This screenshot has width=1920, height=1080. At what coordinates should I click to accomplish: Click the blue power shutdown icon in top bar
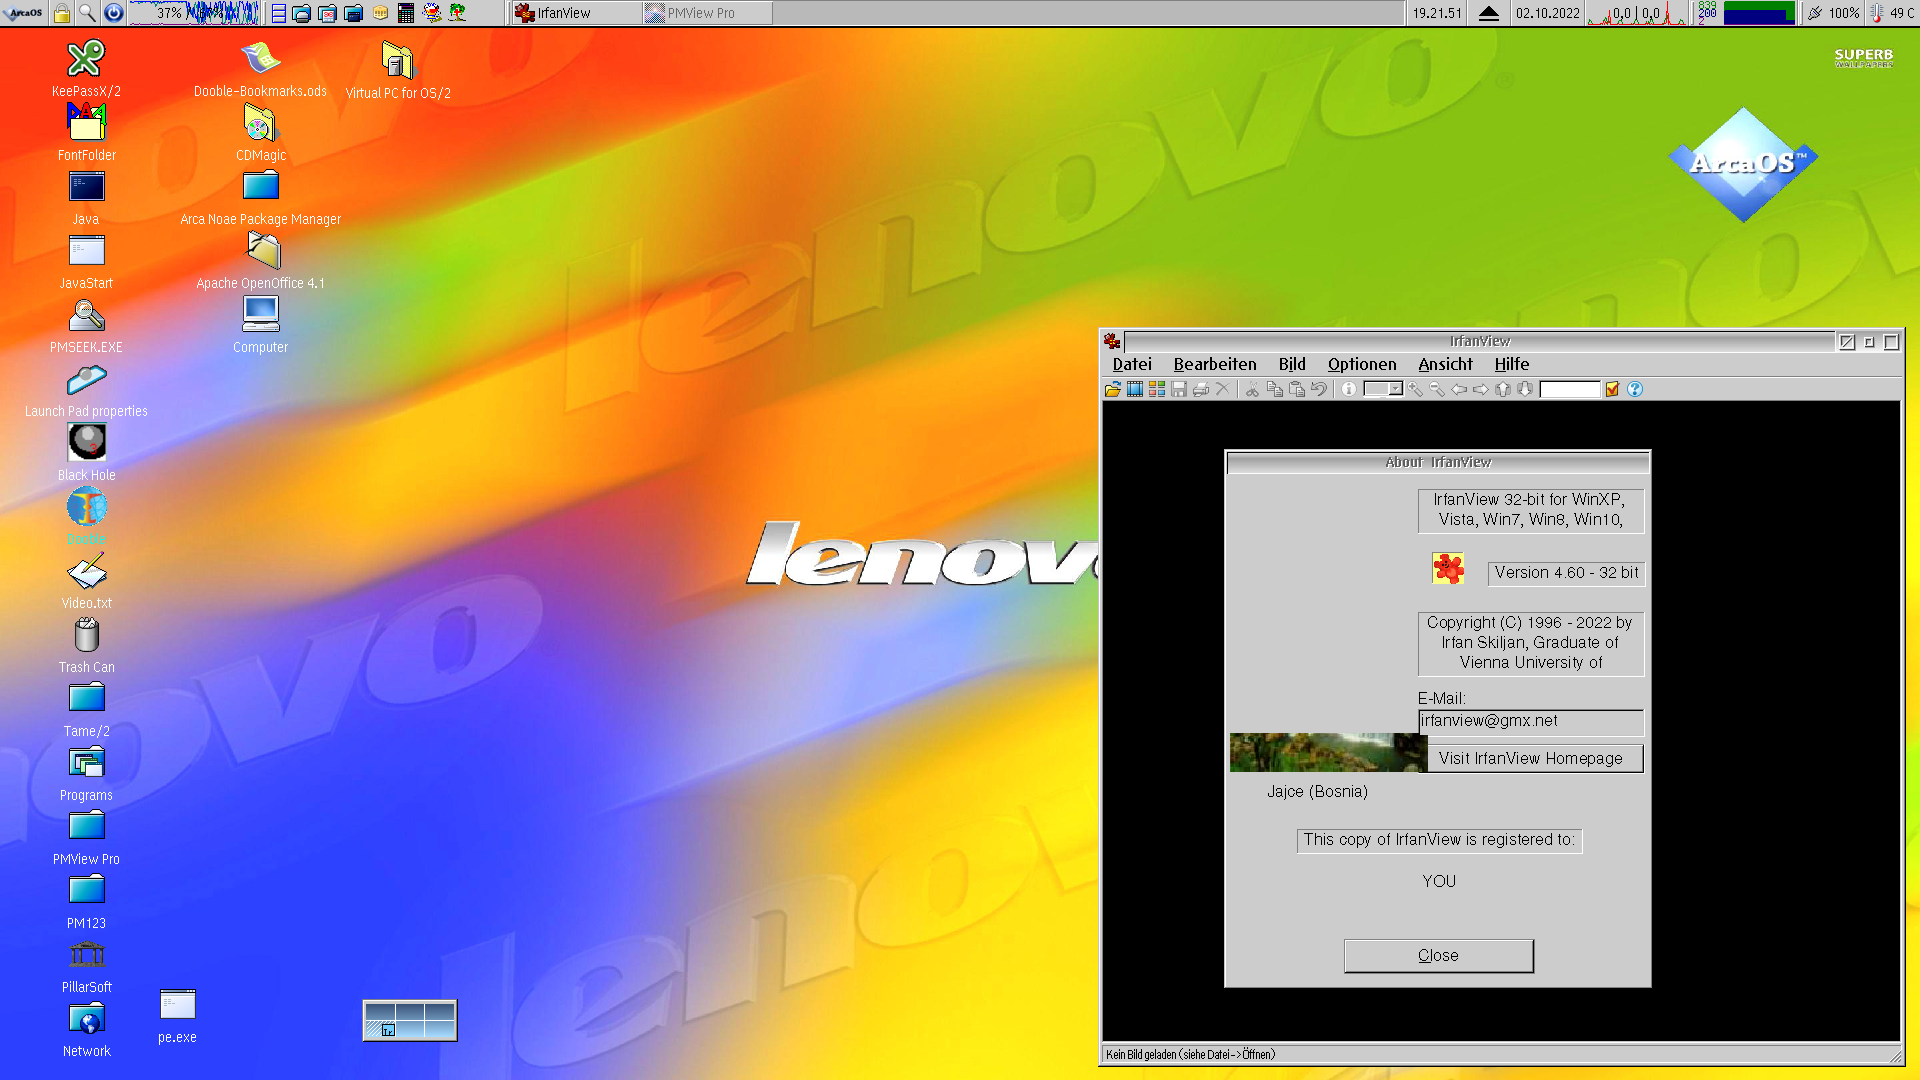click(114, 13)
